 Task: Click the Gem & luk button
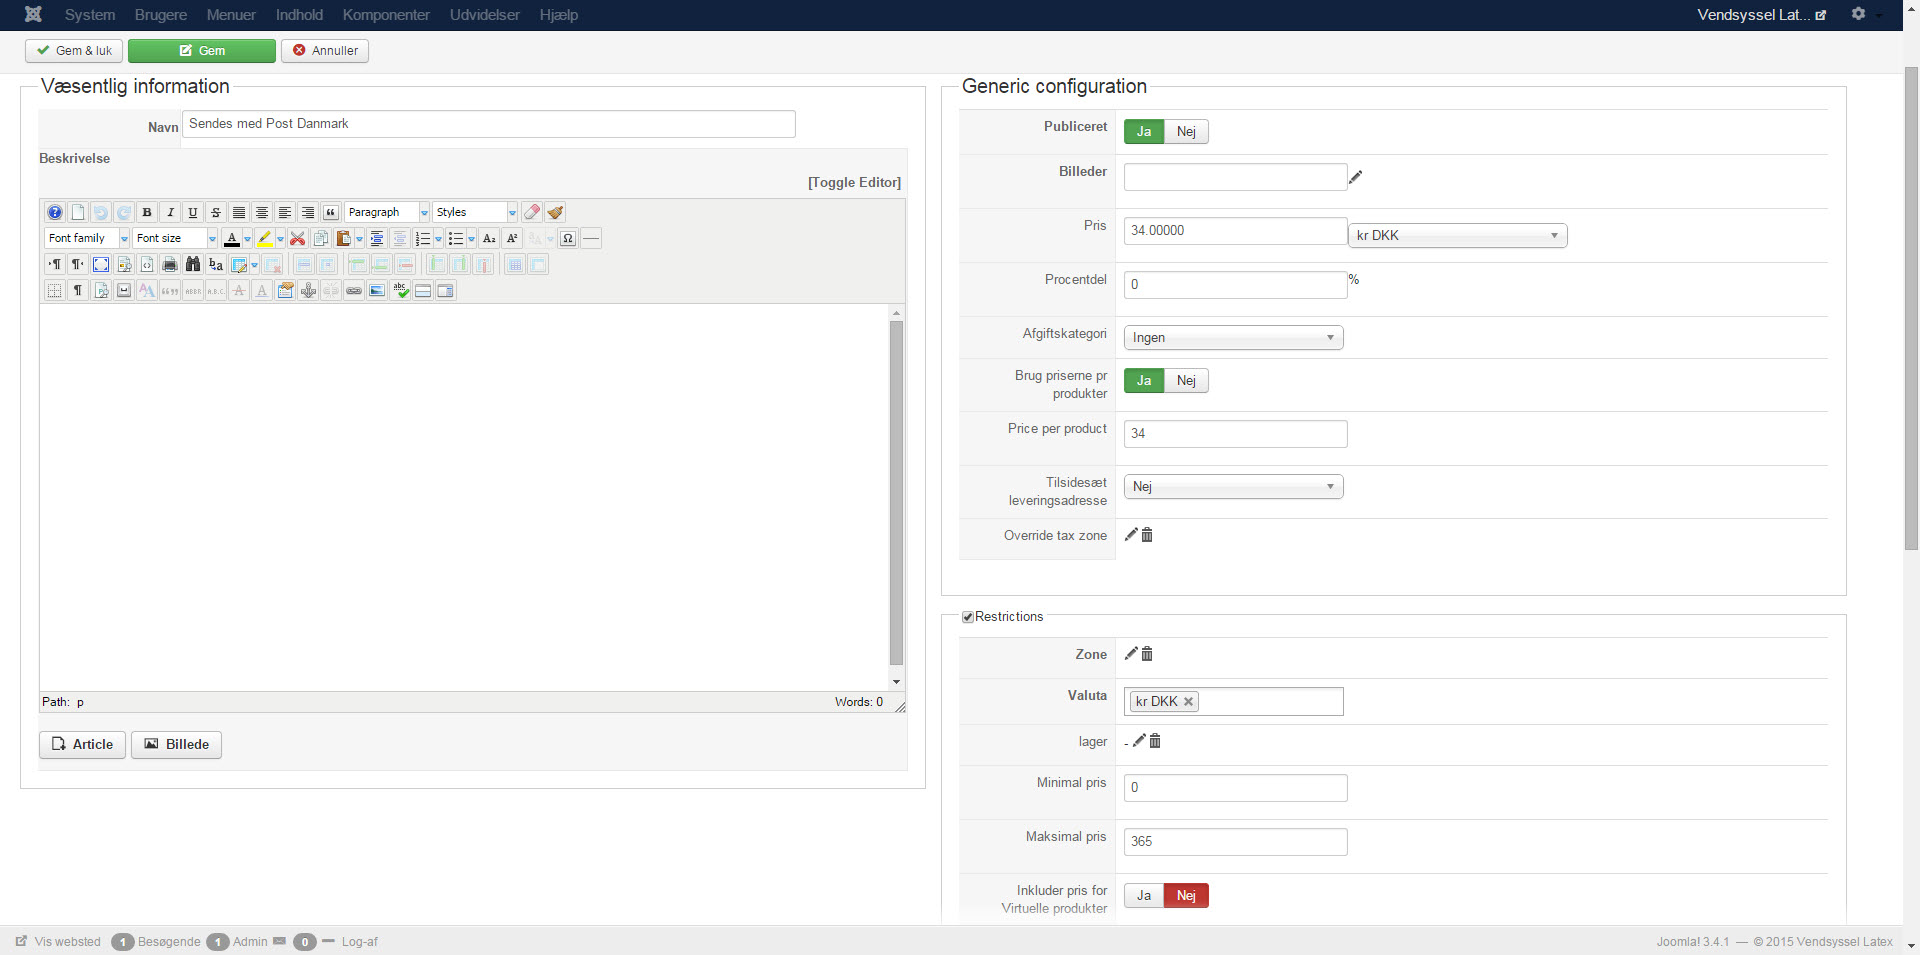tap(74, 50)
